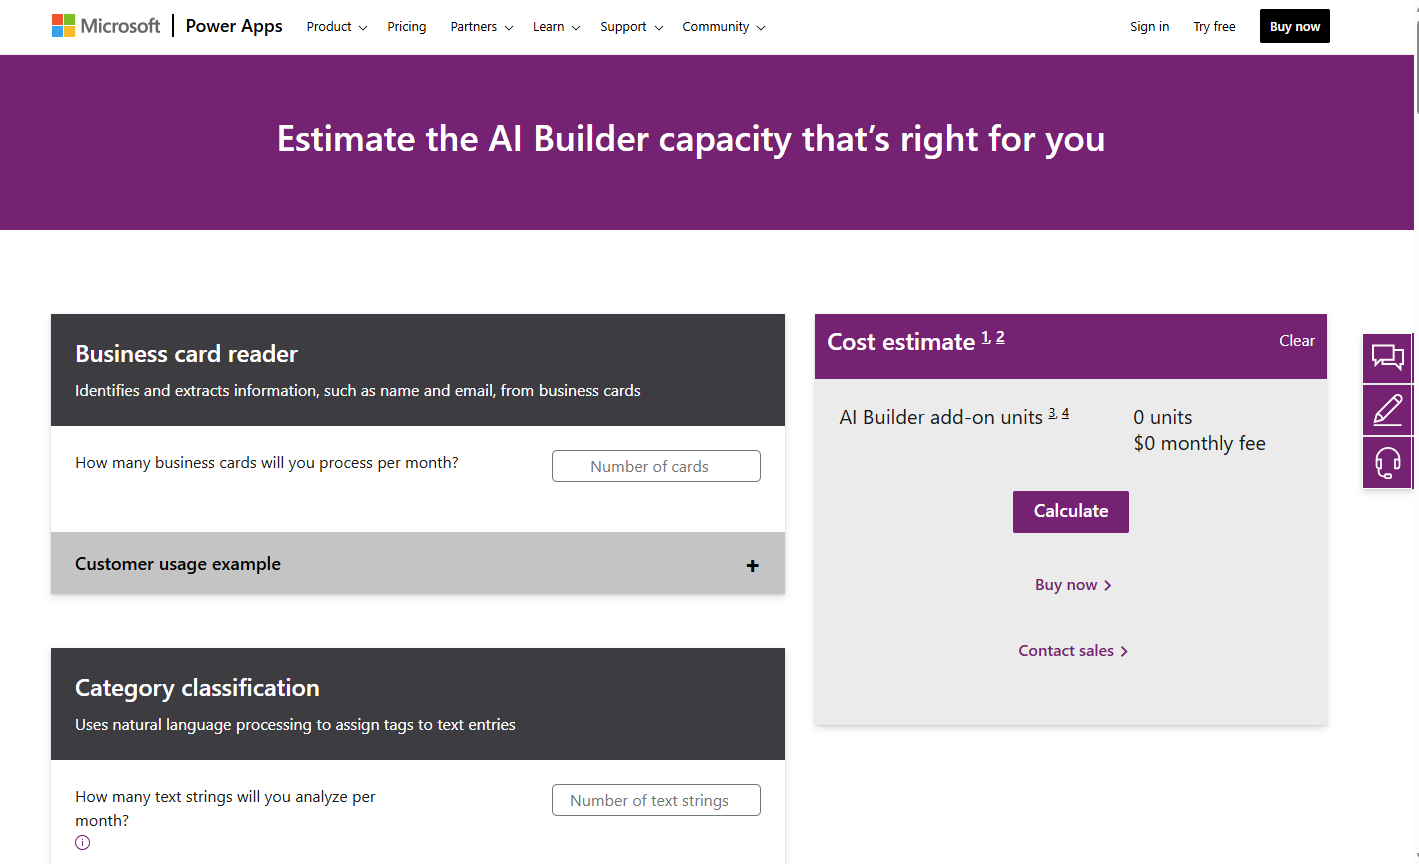Open footnote 3 next to add-on units

pyautogui.click(x=1052, y=413)
